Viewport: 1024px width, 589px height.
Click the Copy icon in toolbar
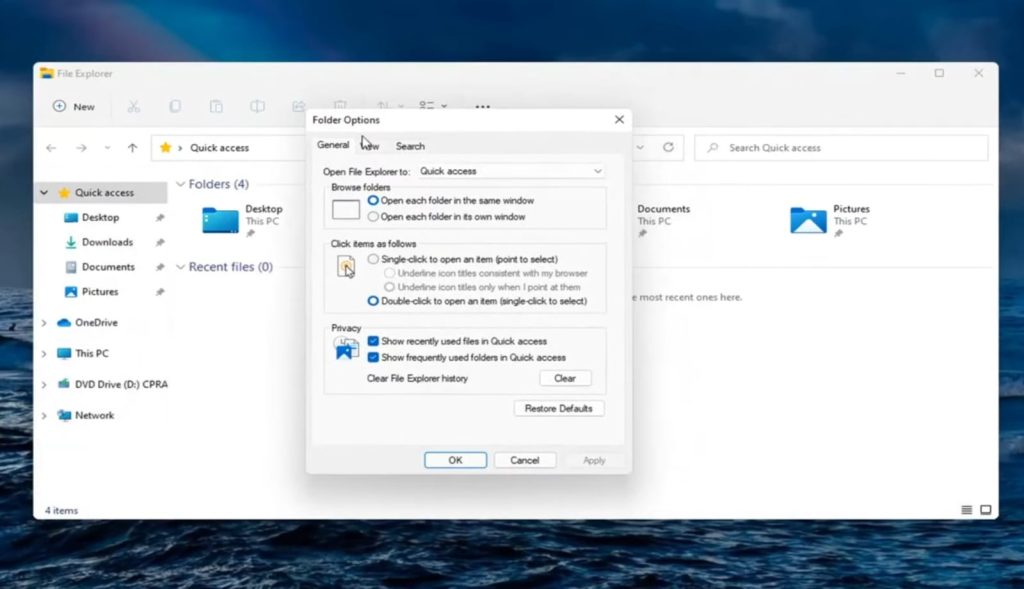tap(175, 107)
